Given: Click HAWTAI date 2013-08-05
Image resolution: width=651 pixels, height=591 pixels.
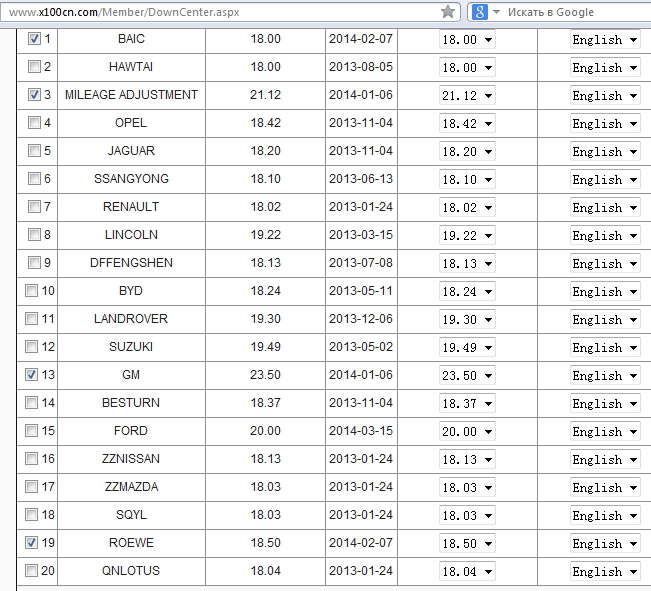Looking at the screenshot, I should (361, 66).
